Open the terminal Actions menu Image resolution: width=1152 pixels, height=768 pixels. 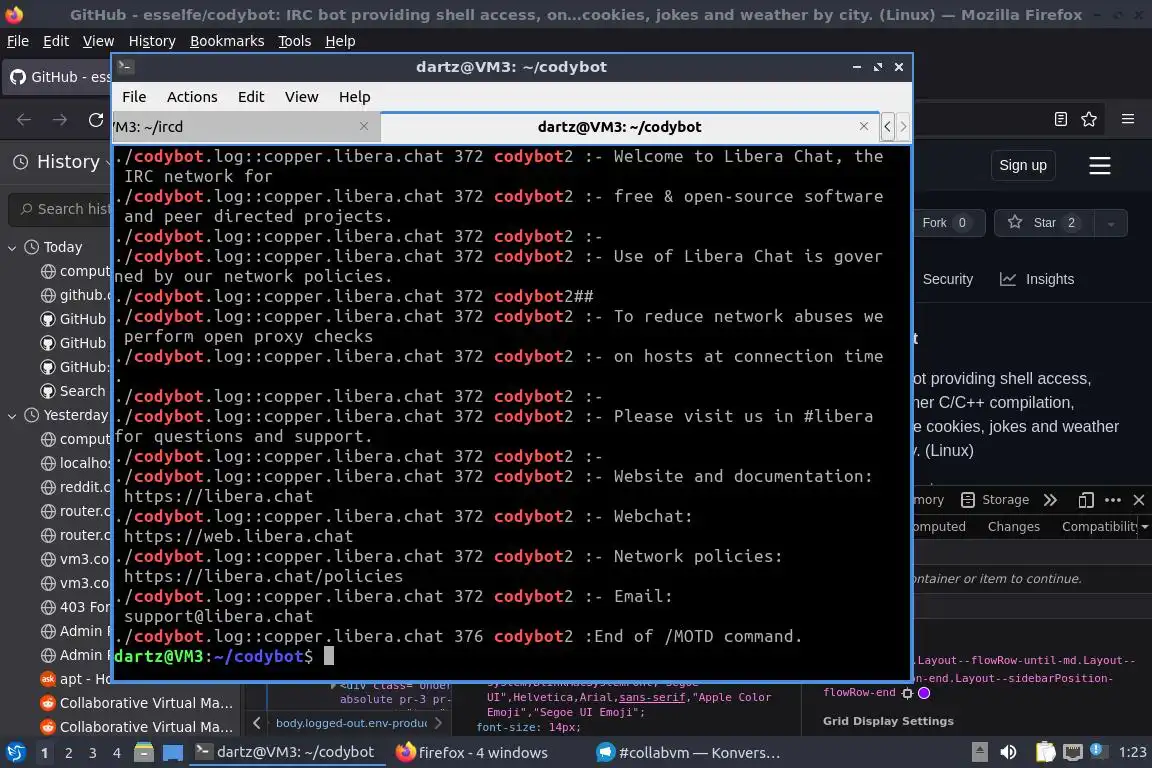click(x=192, y=97)
